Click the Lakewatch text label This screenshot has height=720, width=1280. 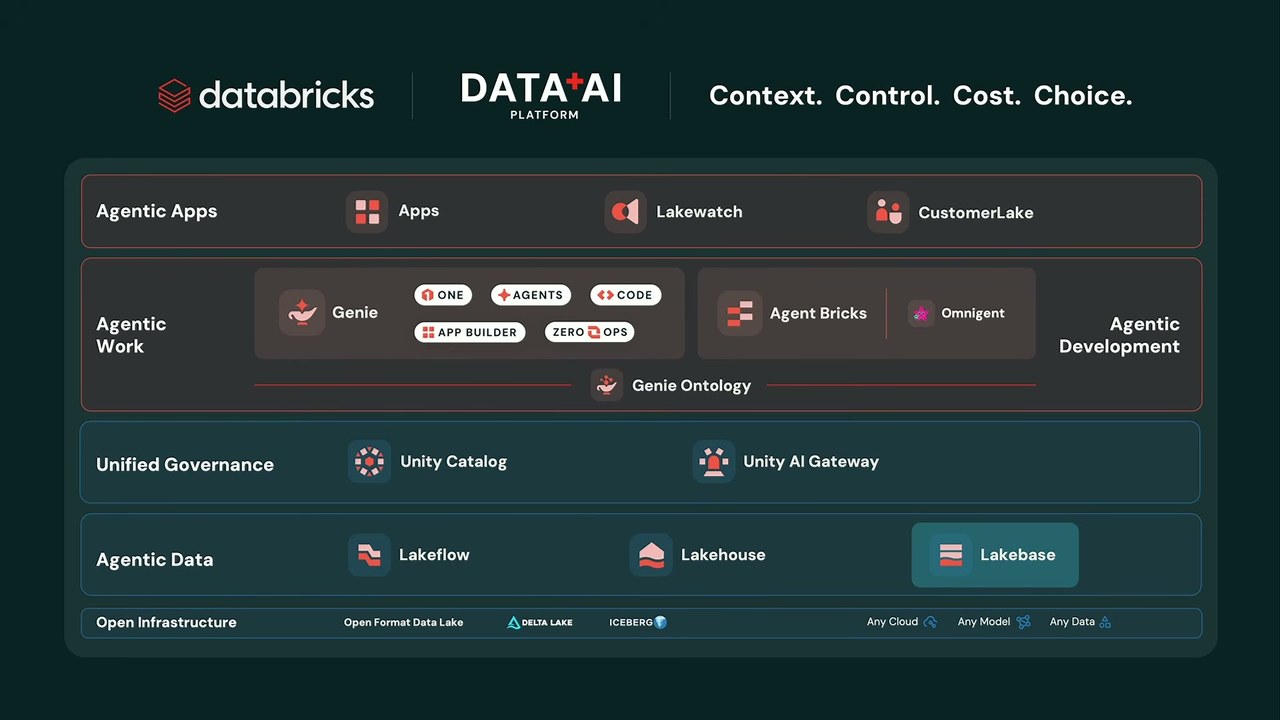699,212
